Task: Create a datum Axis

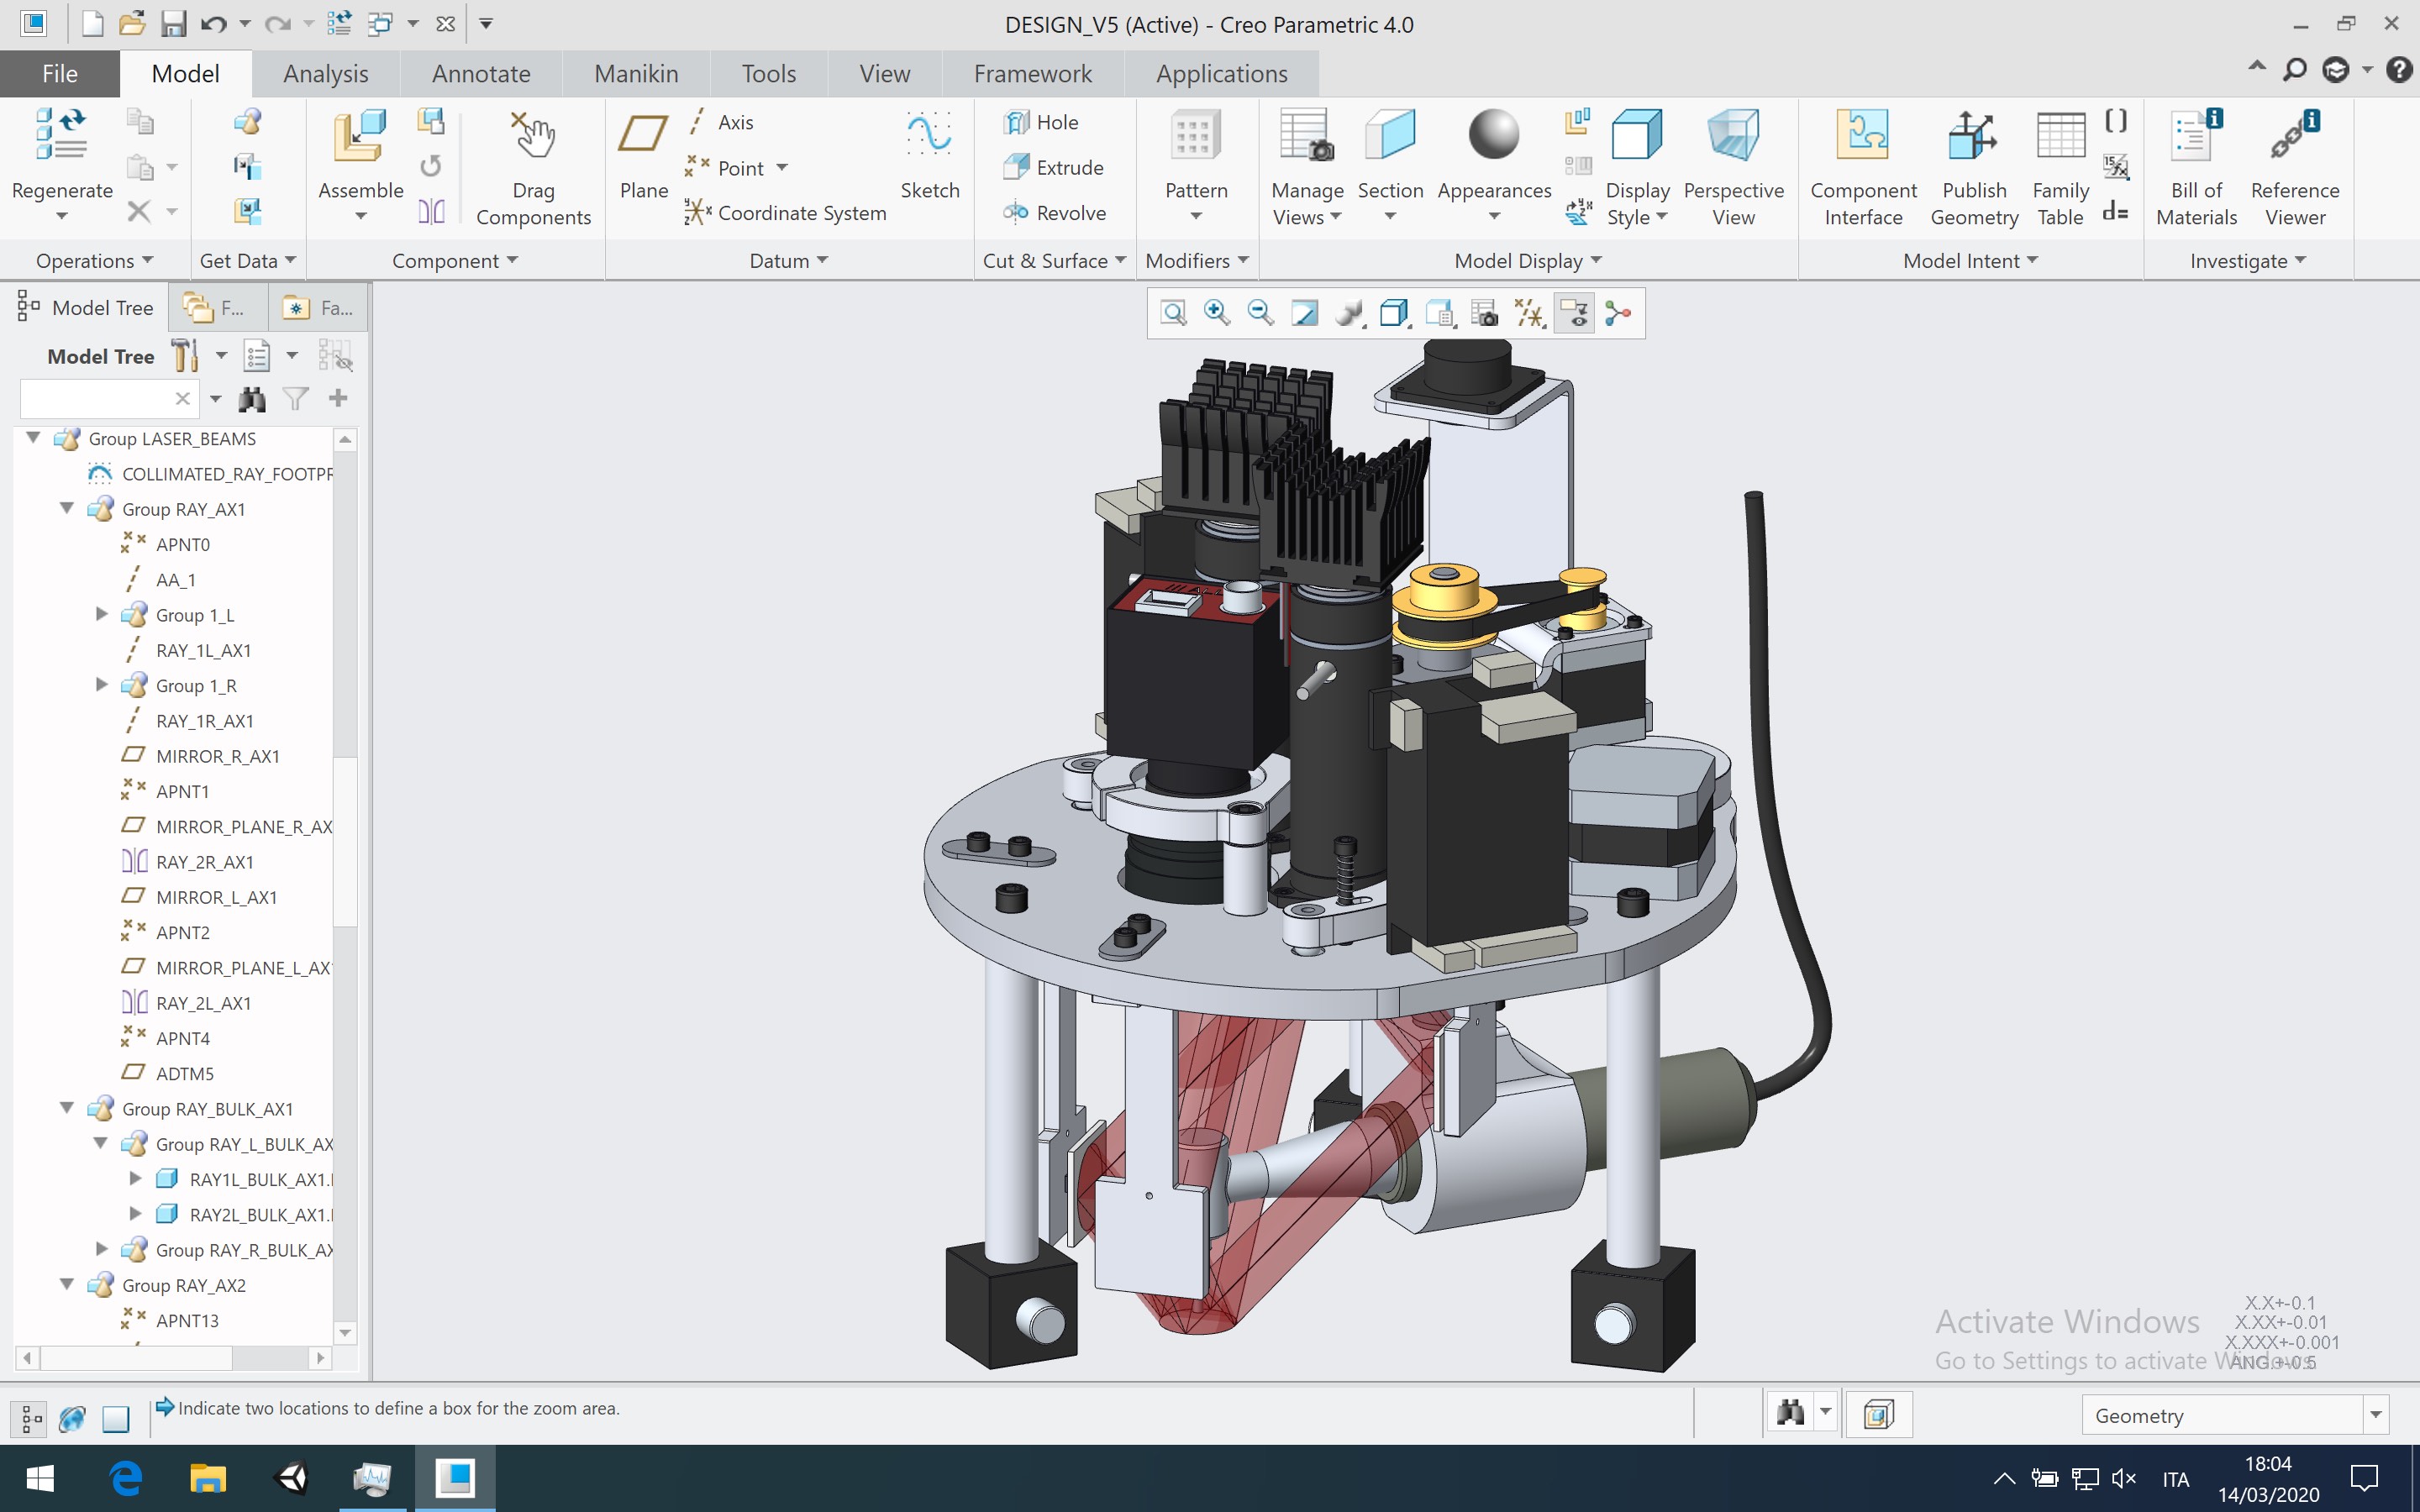Action: tap(721, 122)
